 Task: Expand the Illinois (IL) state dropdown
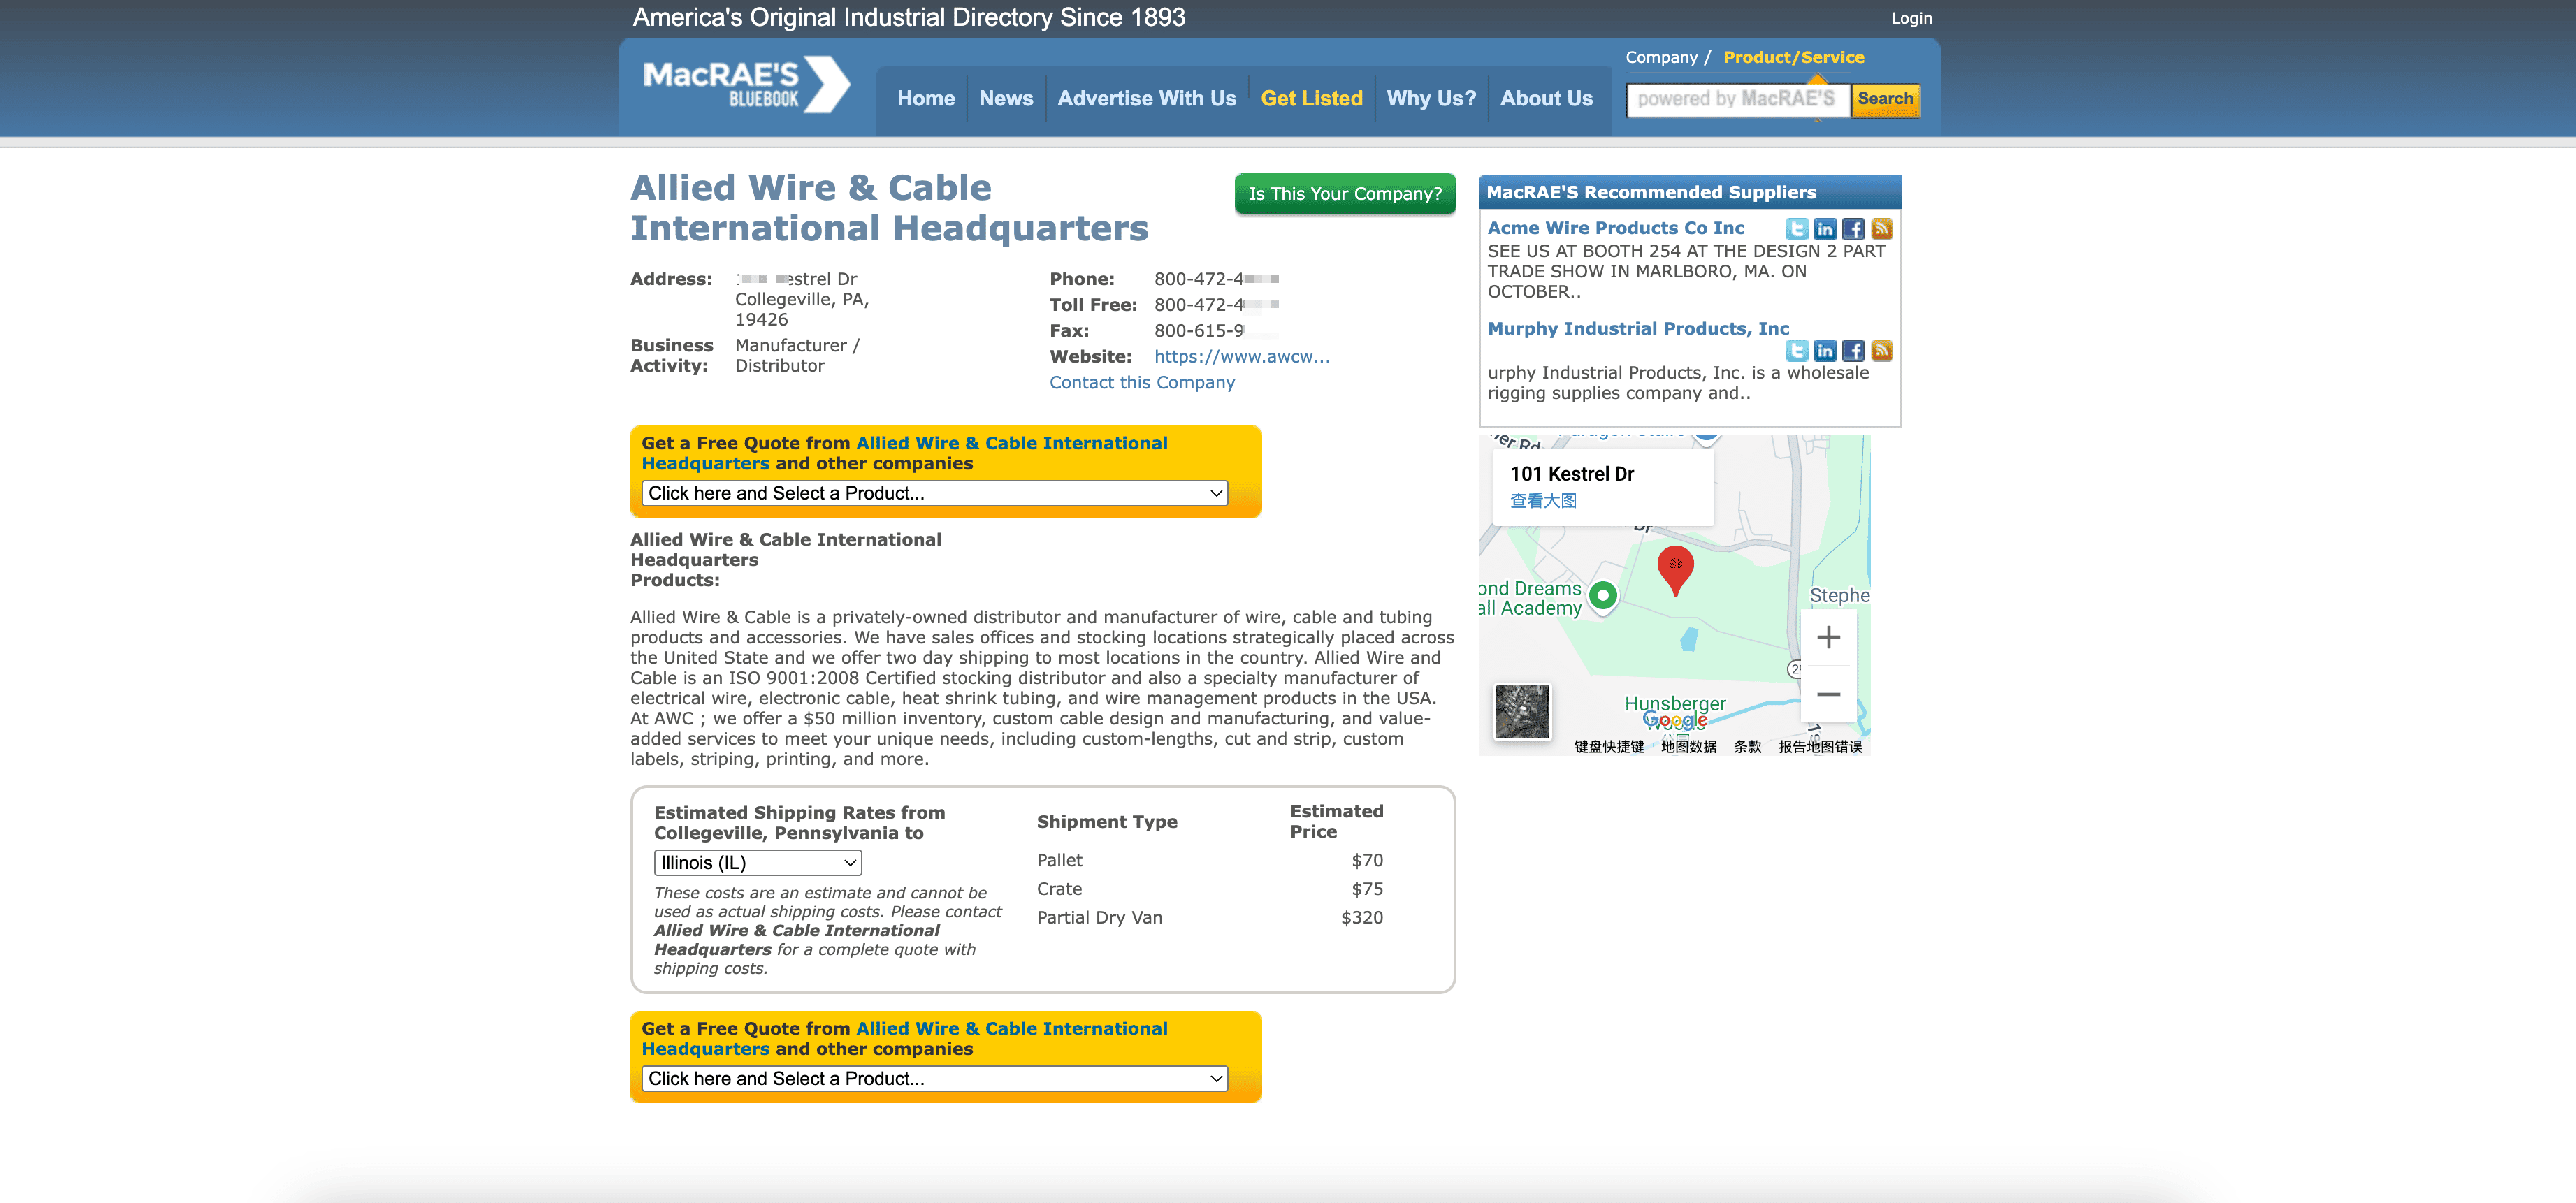pos(757,863)
